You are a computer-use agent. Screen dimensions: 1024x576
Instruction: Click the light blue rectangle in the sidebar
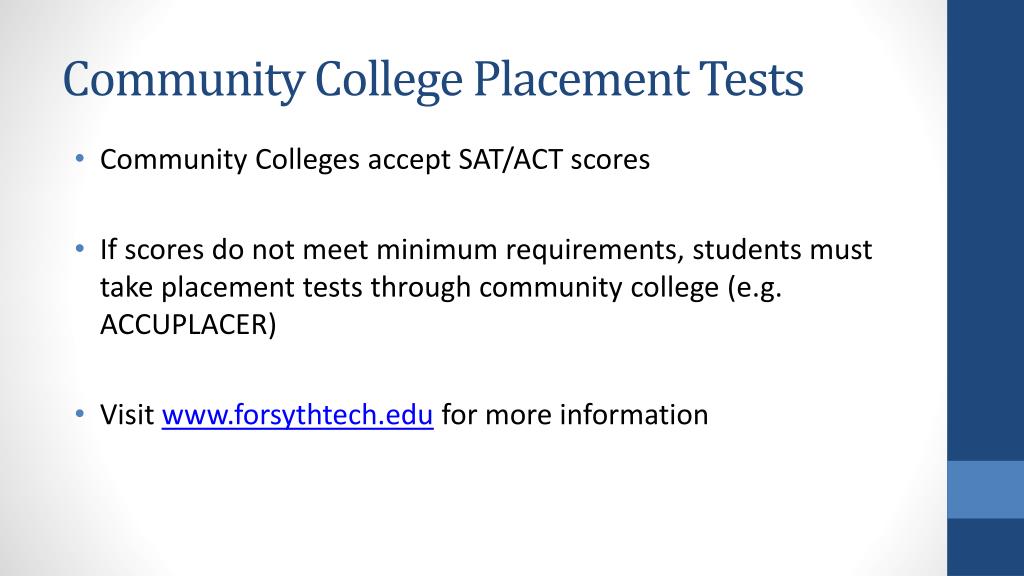[x=985, y=489]
